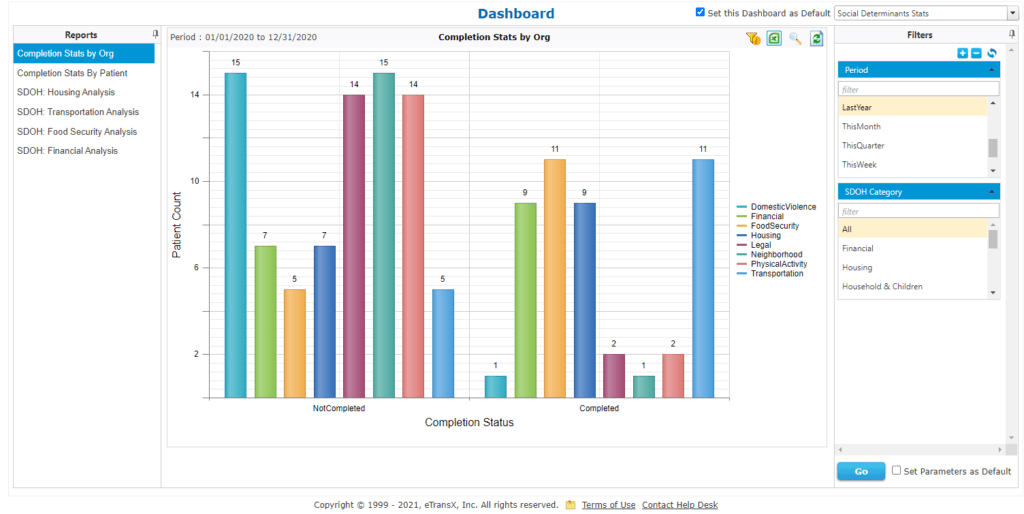This screenshot has height=514, width=1024.
Task: Enable Set Parameters as Default checkbox
Action: point(896,470)
